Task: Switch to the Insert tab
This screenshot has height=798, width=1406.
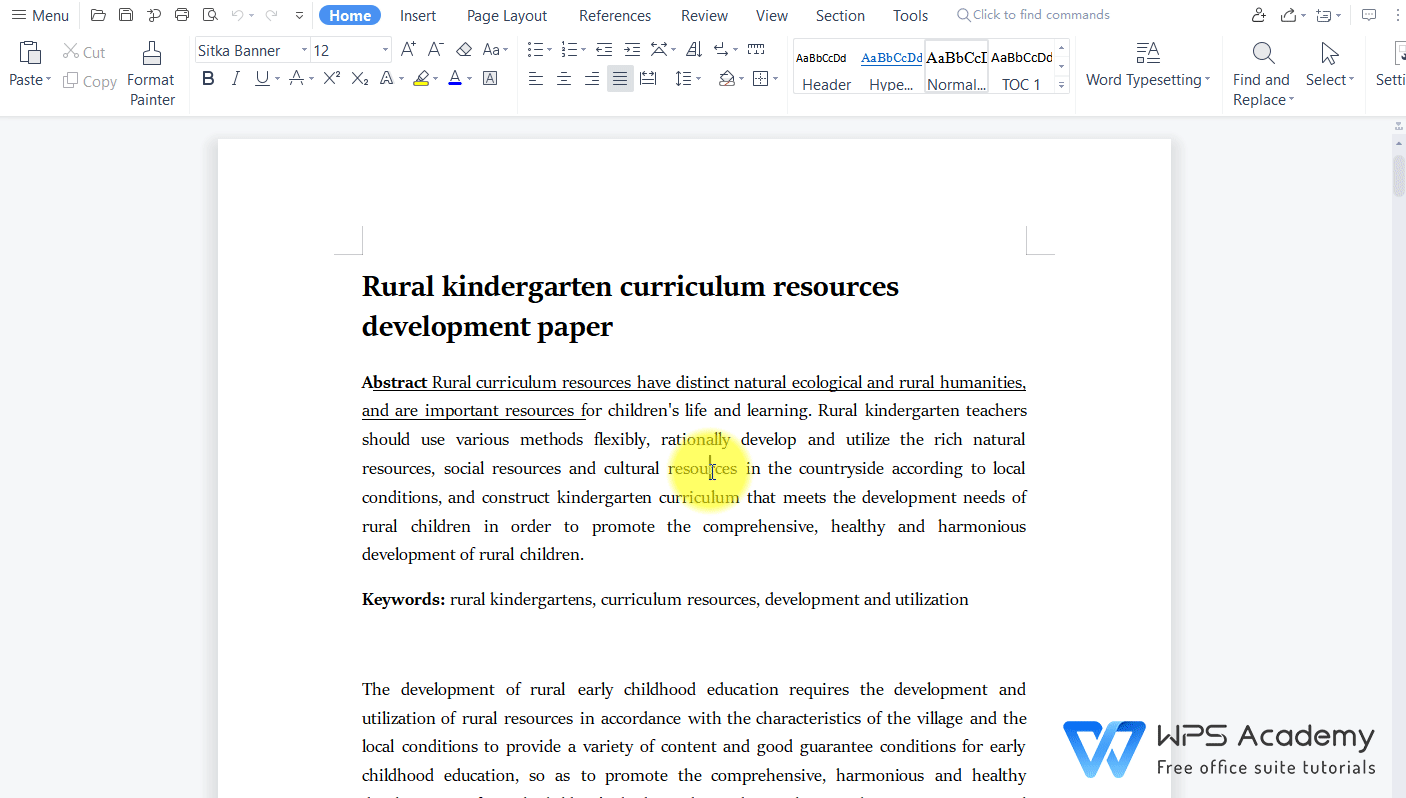Action: pos(418,15)
